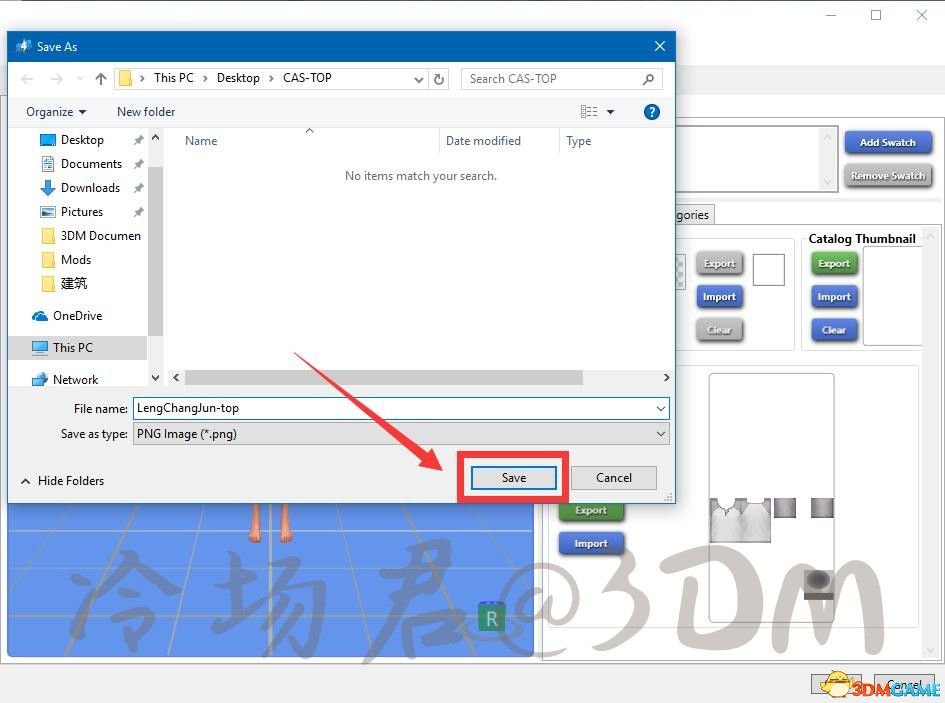Sort by the Date modified column
This screenshot has width=945, height=703.
pos(483,141)
